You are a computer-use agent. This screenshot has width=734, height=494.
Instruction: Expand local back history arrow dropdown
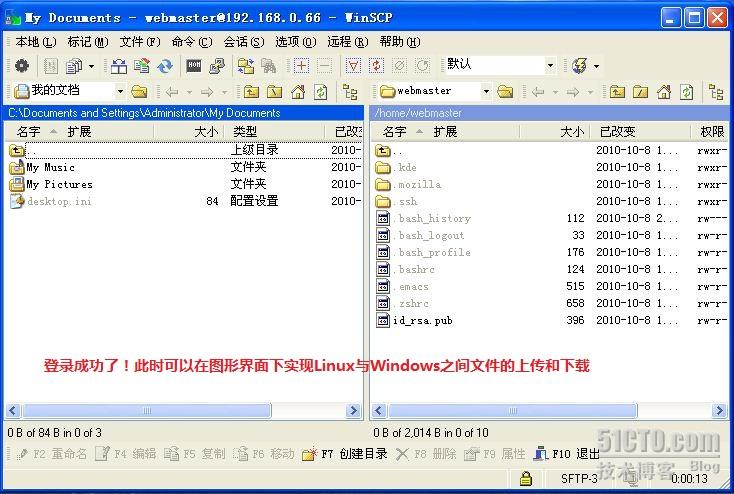[189, 92]
